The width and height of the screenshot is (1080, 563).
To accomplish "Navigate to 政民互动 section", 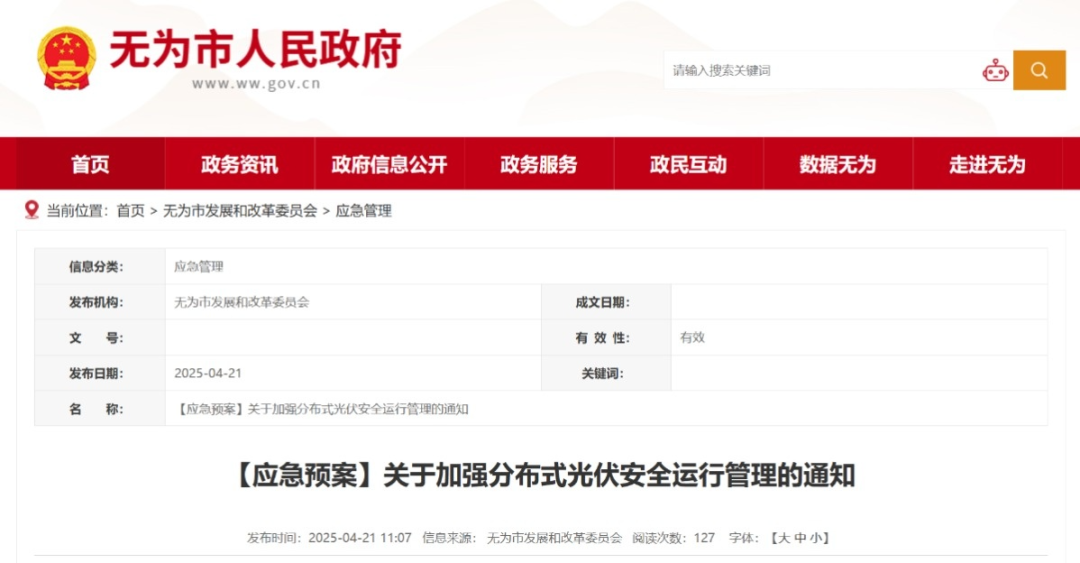I will [688, 165].
